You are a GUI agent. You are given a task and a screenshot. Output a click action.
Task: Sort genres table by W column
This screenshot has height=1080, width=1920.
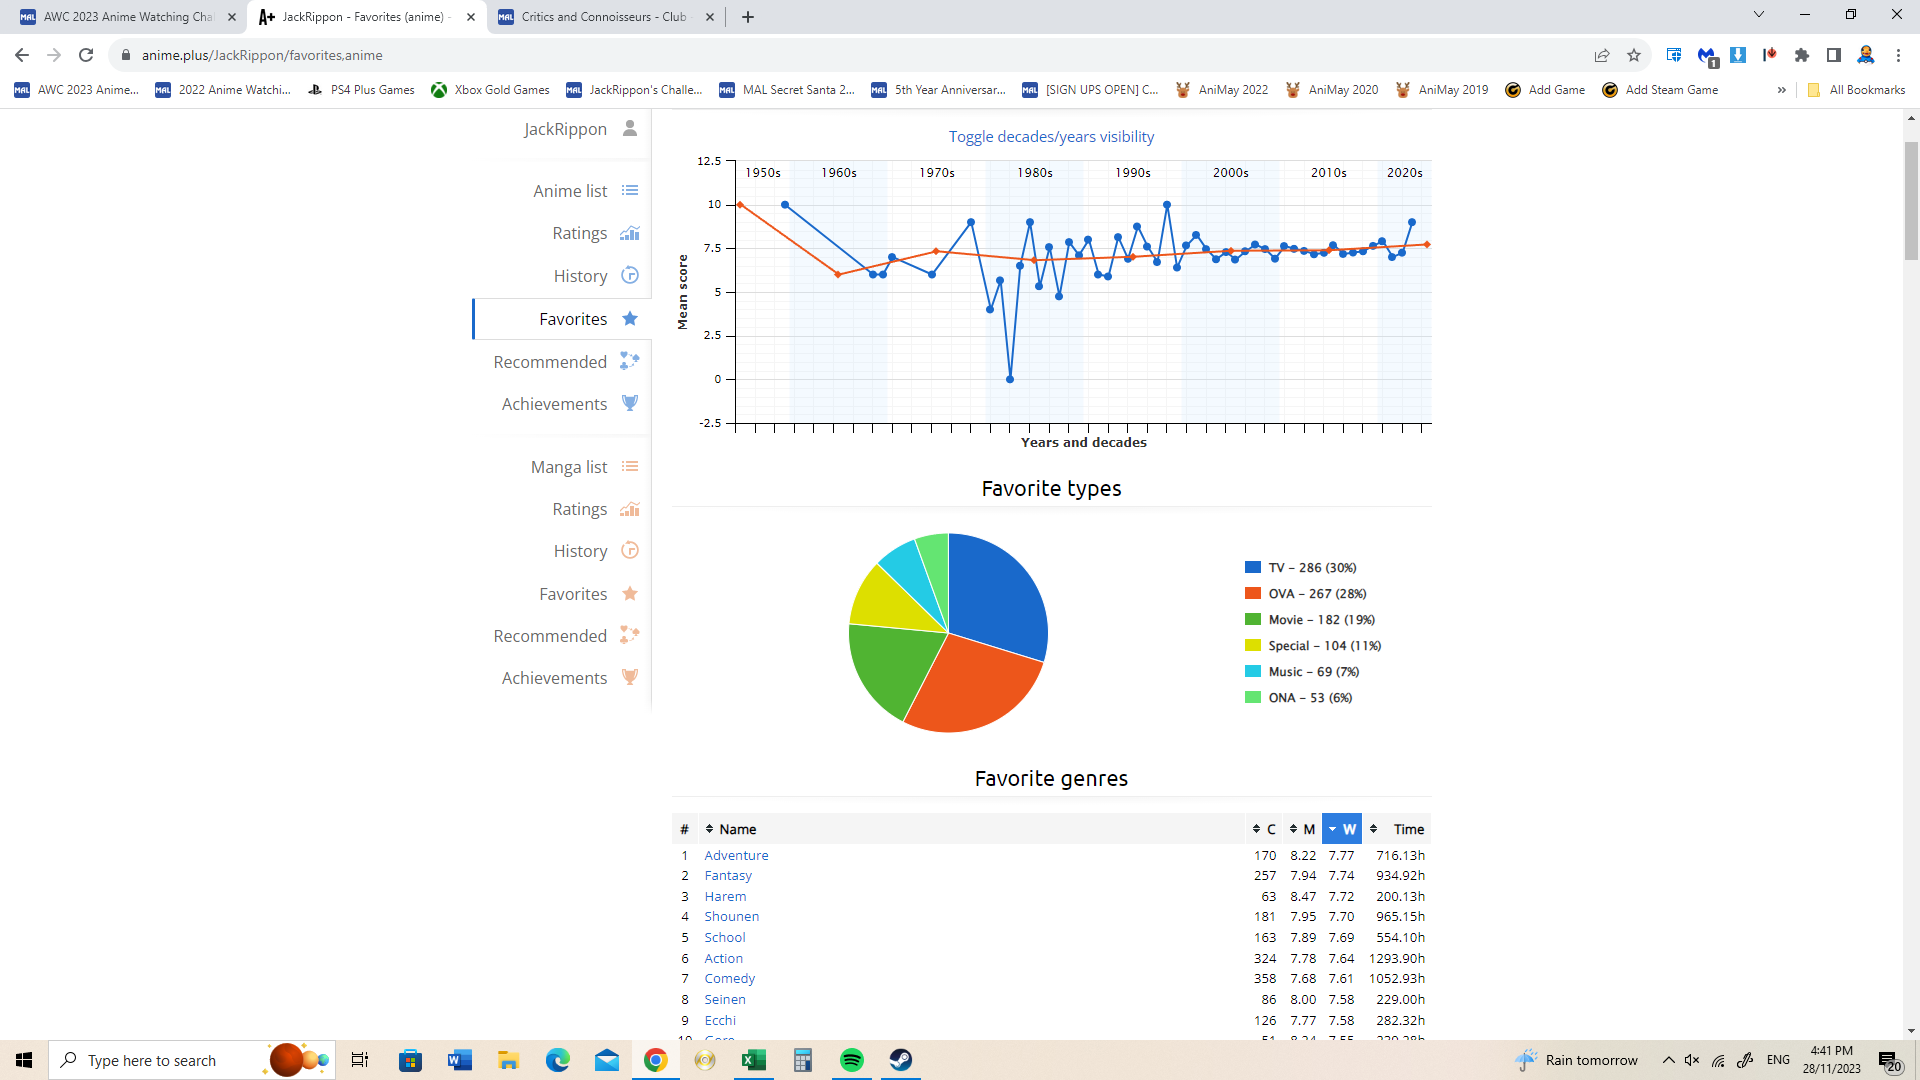click(x=1342, y=829)
